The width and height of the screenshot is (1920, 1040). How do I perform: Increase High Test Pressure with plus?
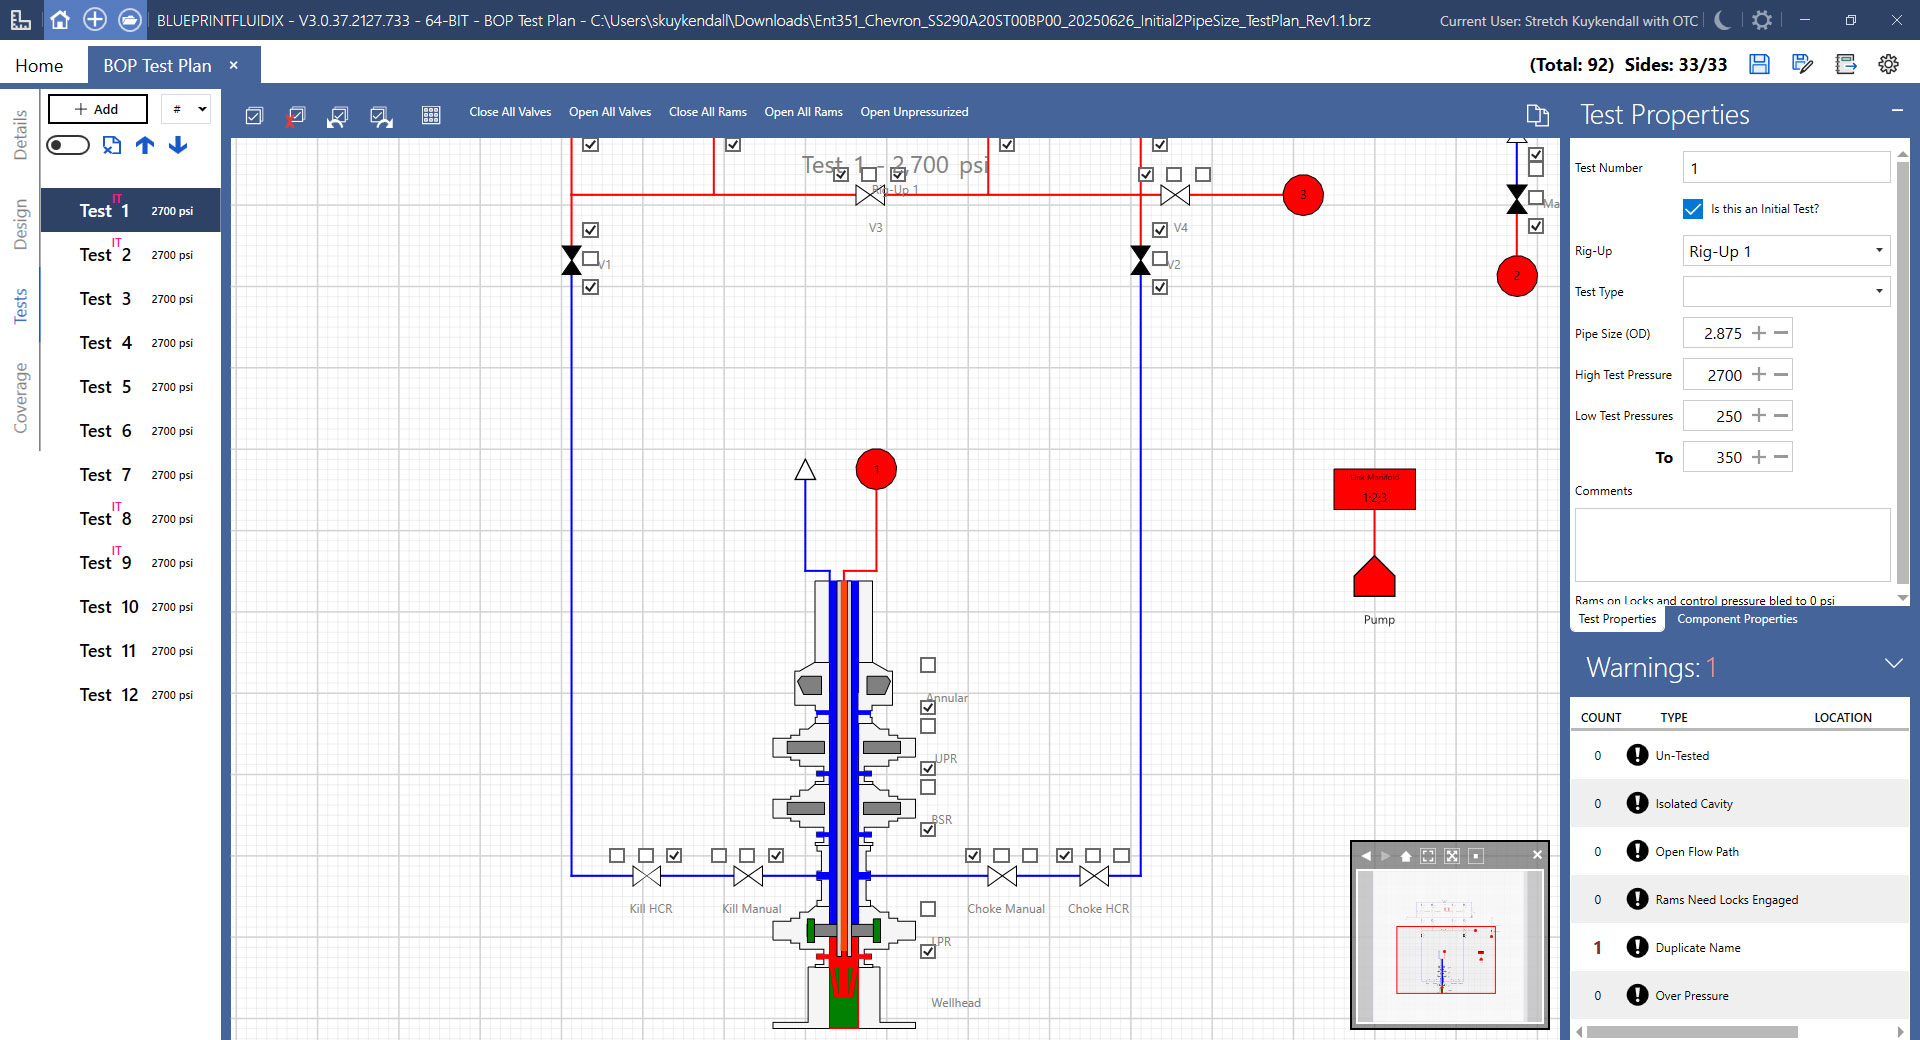coord(1759,375)
